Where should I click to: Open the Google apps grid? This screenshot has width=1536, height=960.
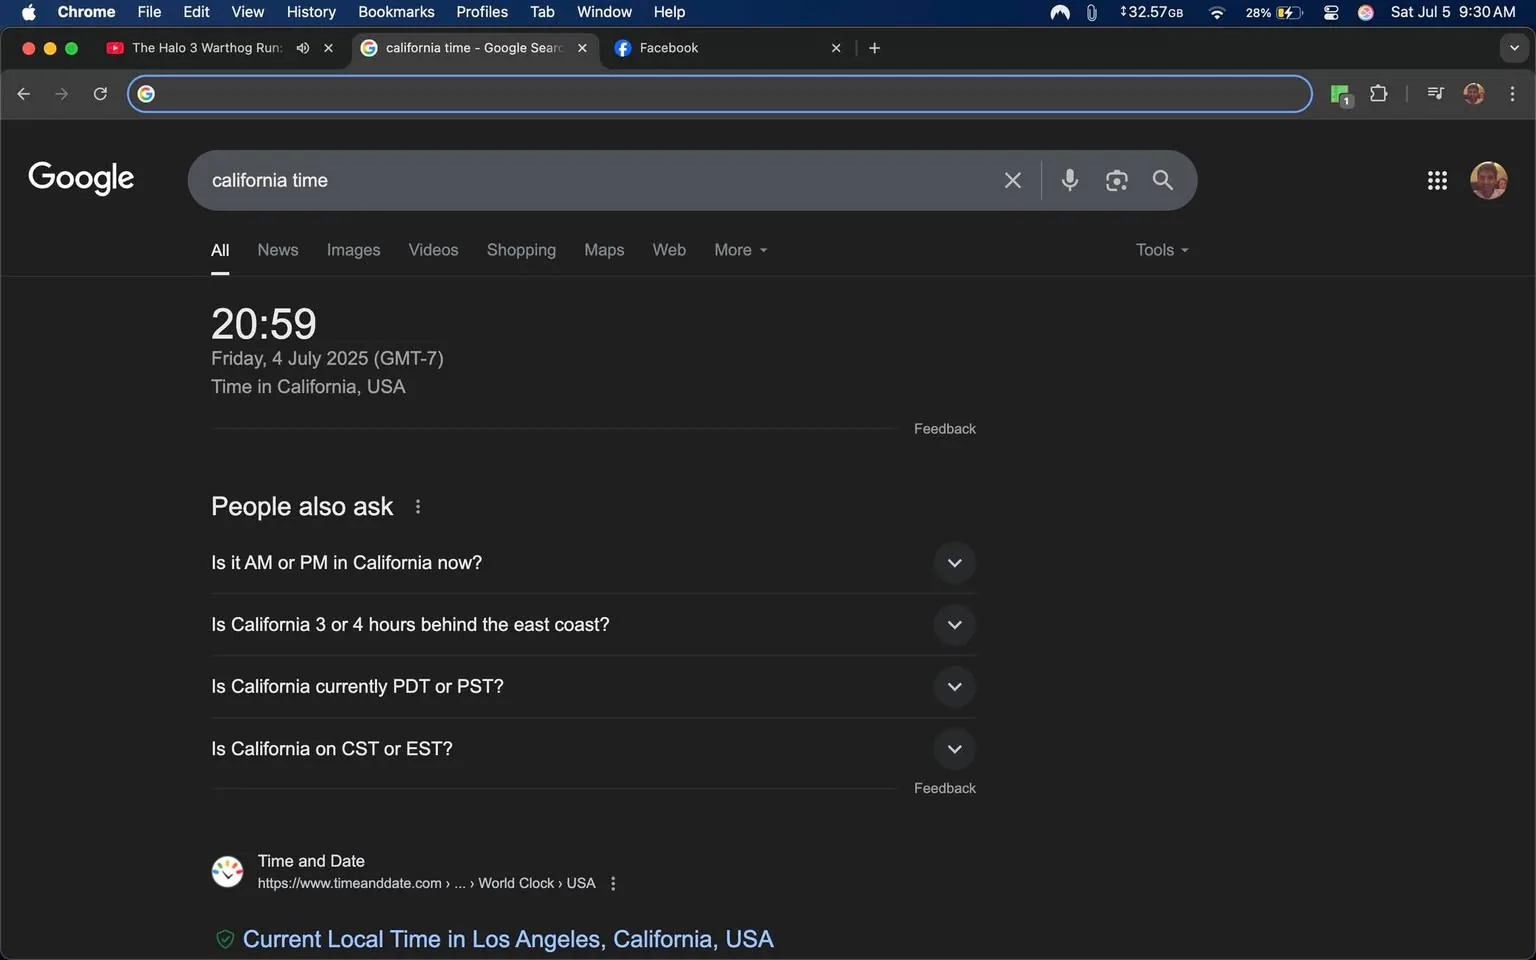(x=1437, y=181)
